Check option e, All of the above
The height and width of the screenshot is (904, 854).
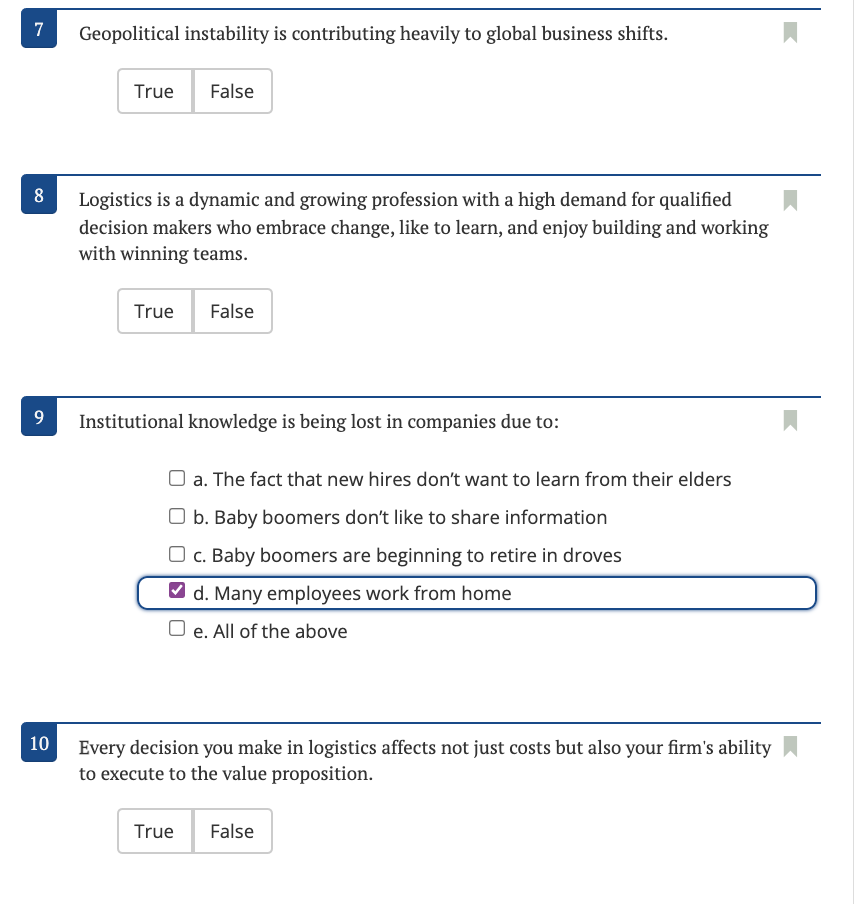[177, 630]
